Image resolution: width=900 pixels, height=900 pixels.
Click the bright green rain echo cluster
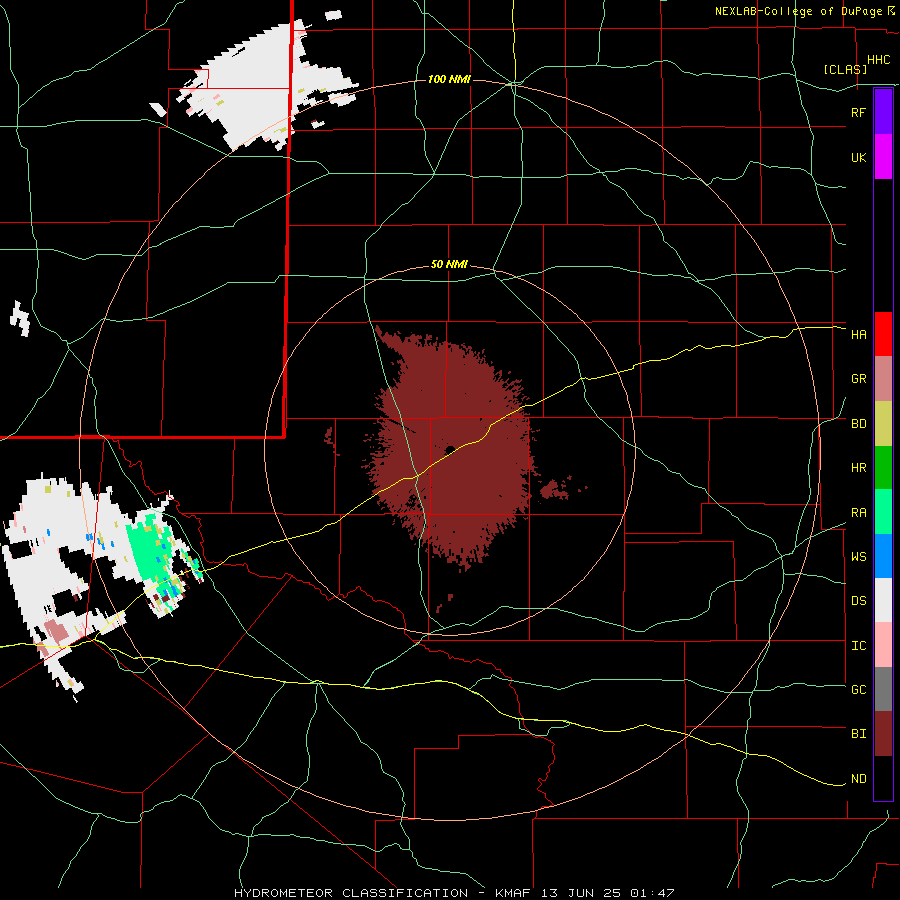[x=148, y=548]
